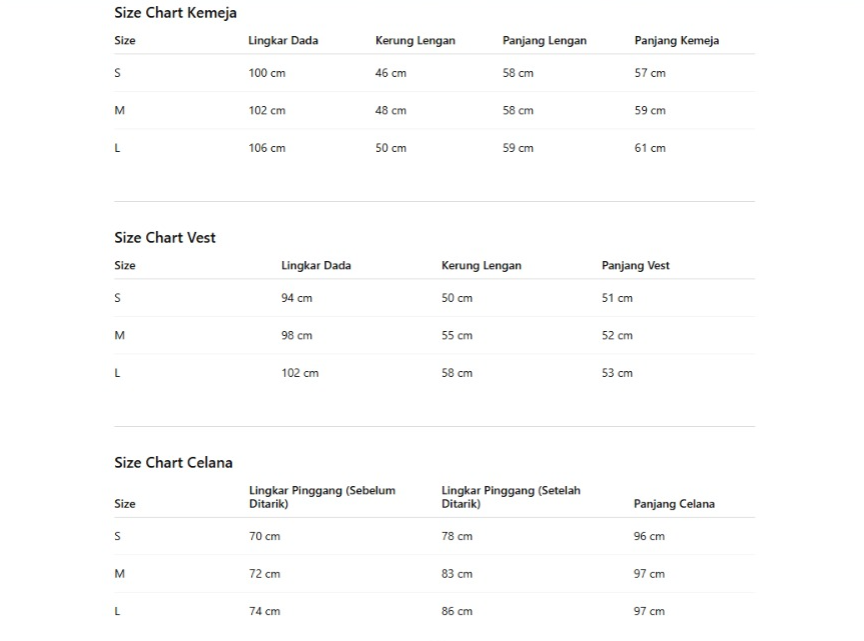Click the 53 cm Vest length value
Image resolution: width=864 pixels, height=641 pixels.
(617, 373)
